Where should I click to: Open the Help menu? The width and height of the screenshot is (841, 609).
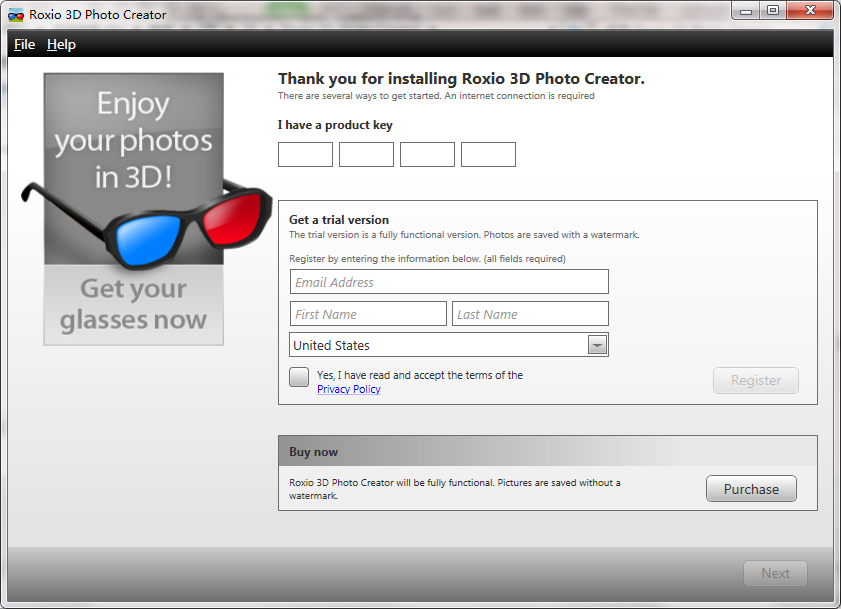pos(61,45)
